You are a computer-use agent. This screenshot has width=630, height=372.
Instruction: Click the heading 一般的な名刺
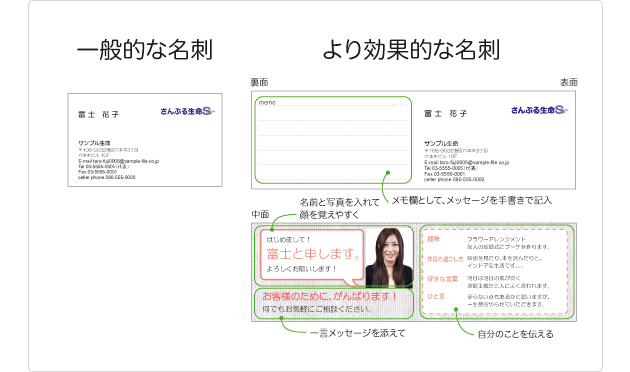(x=145, y=50)
